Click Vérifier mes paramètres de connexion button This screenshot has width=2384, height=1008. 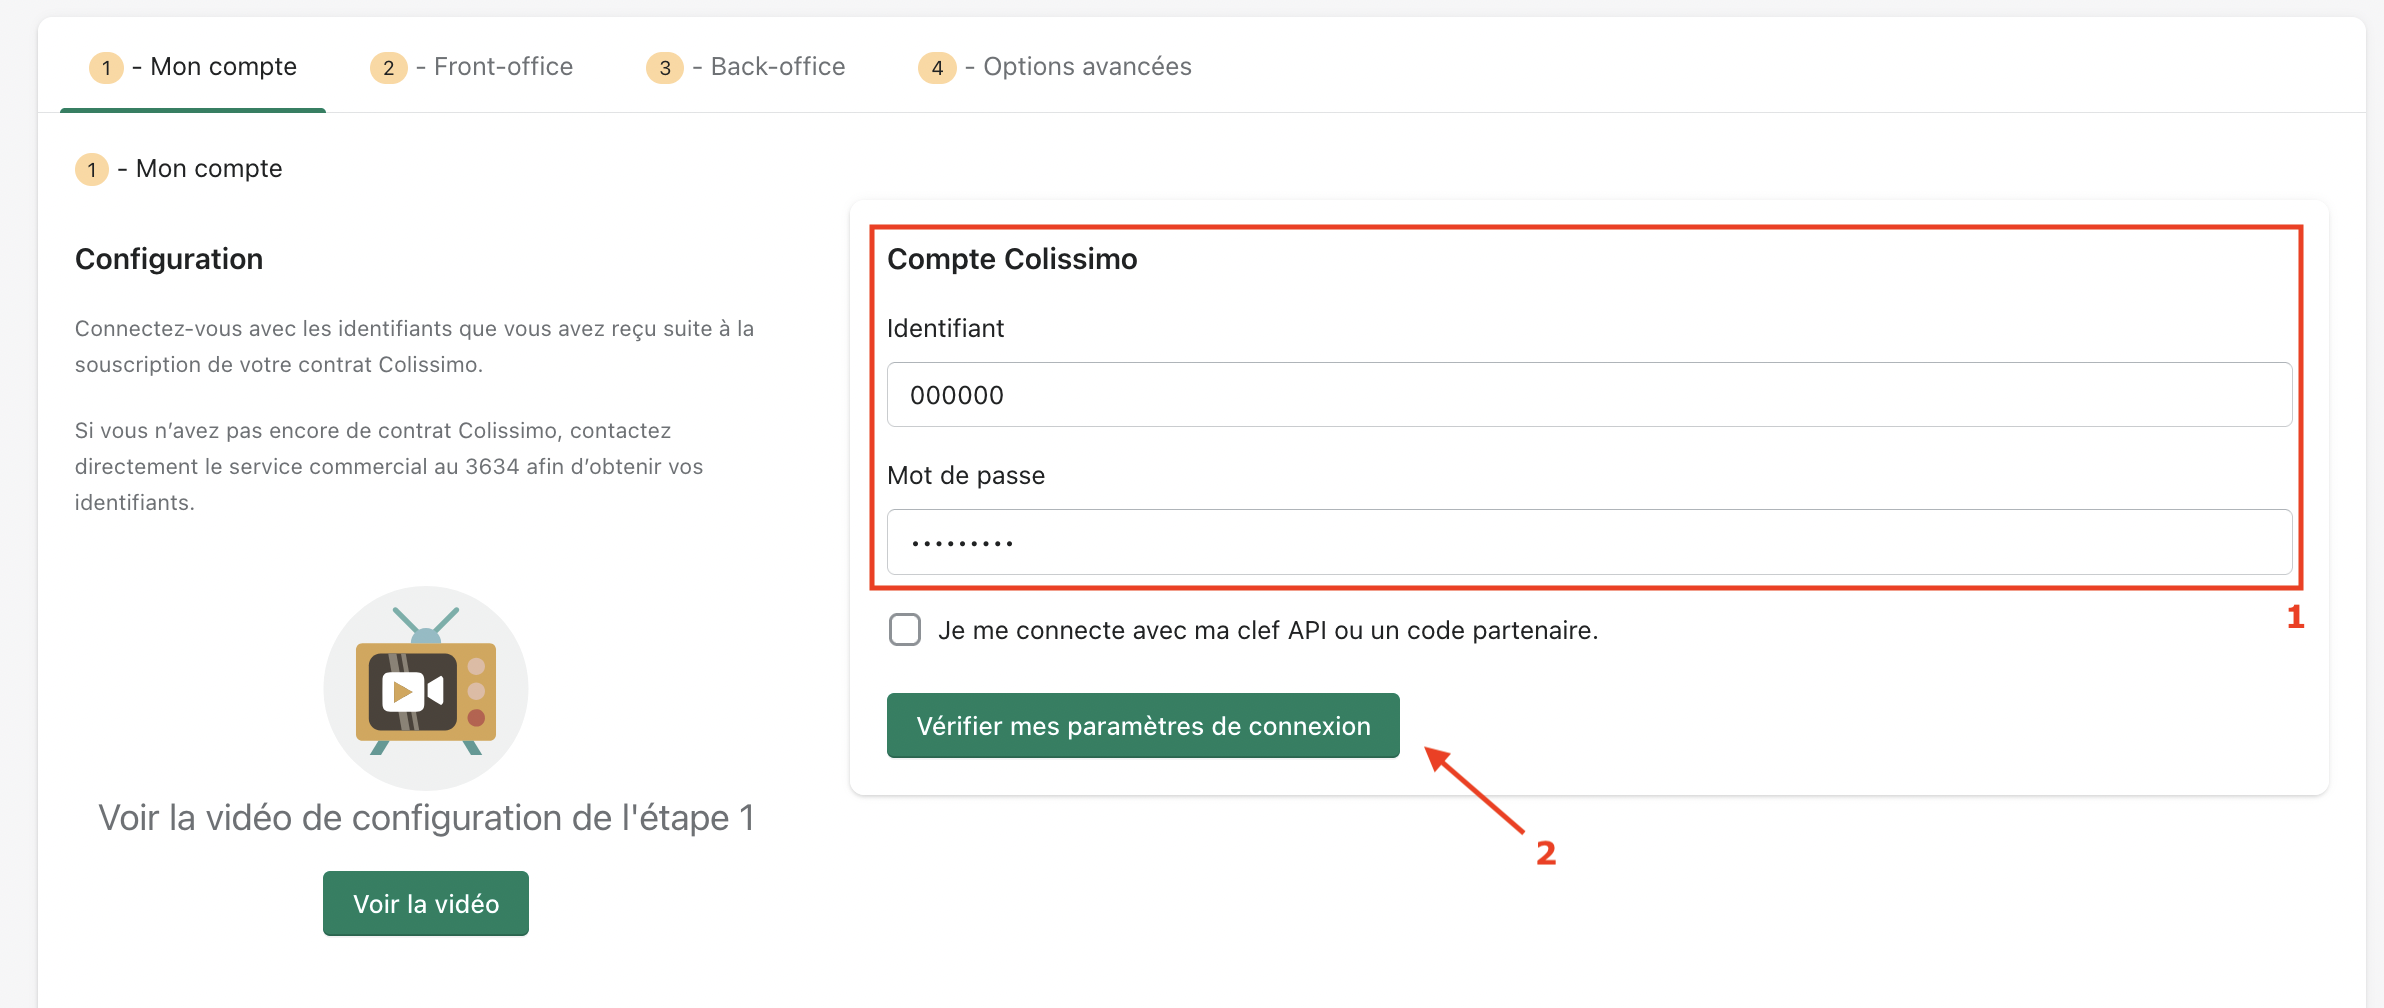pyautogui.click(x=1143, y=725)
